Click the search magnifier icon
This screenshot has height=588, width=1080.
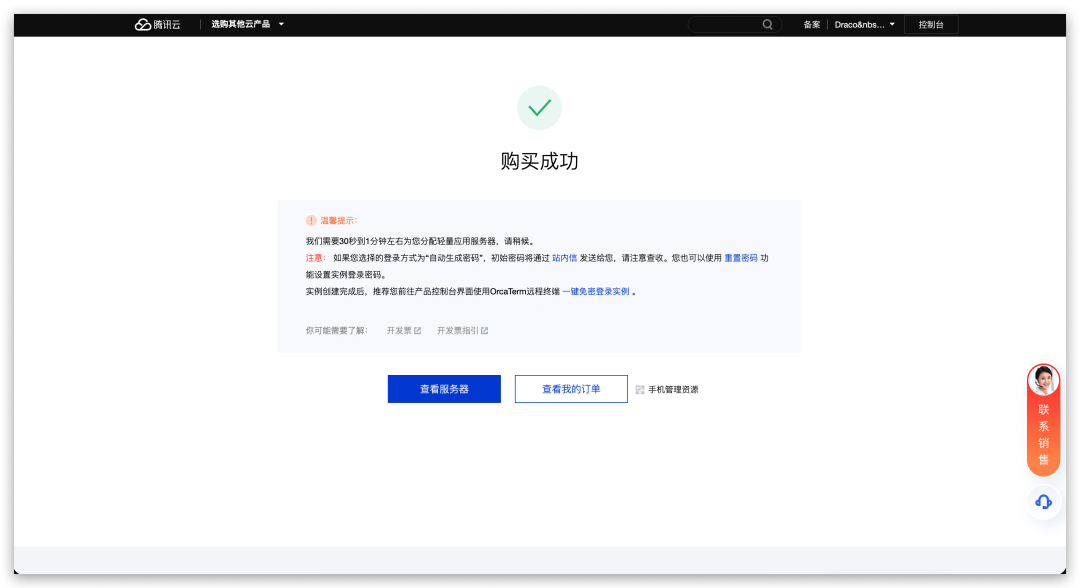tap(767, 24)
